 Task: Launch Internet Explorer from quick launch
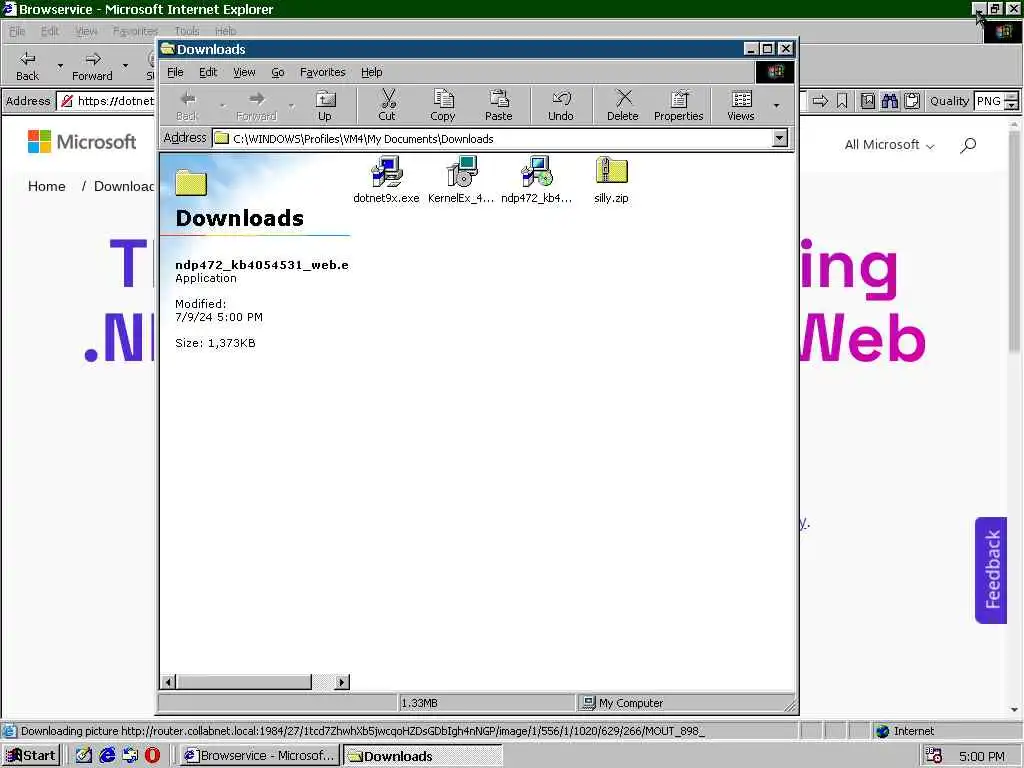click(x=107, y=755)
